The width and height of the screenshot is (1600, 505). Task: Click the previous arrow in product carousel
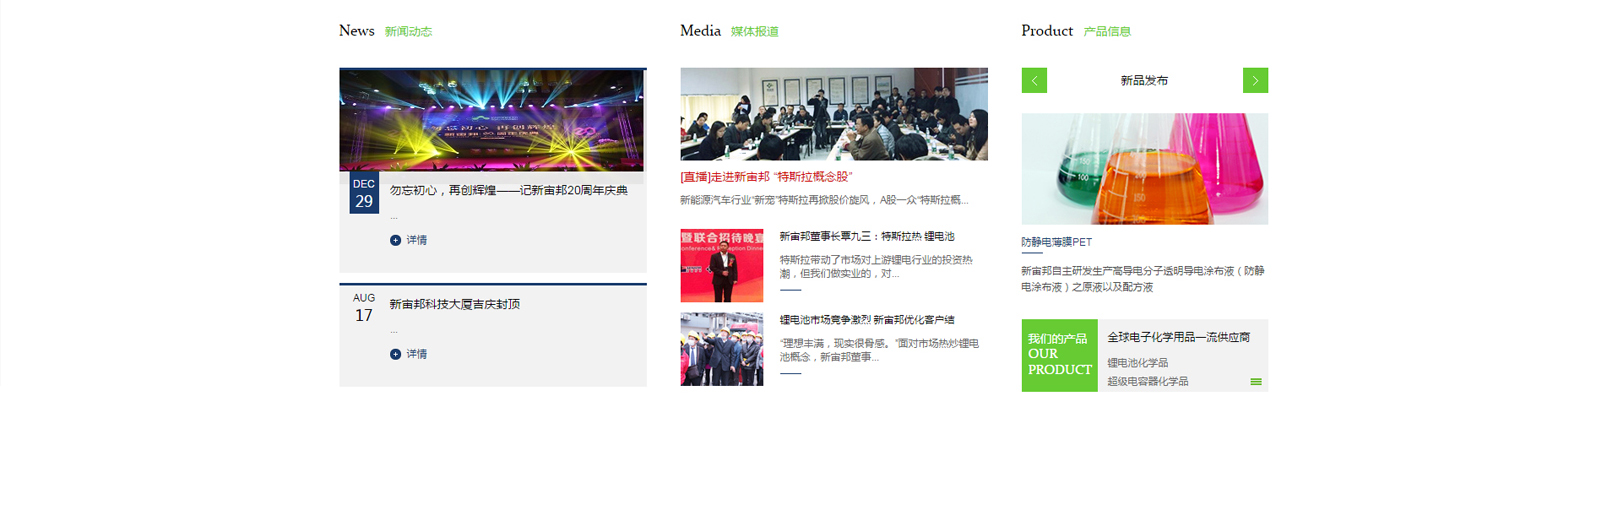[x=1034, y=80]
